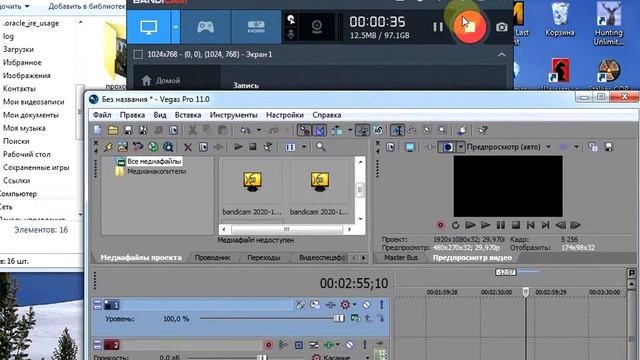Select the Envelope Edit tool
The image size is (640, 360).
pos(412,130)
